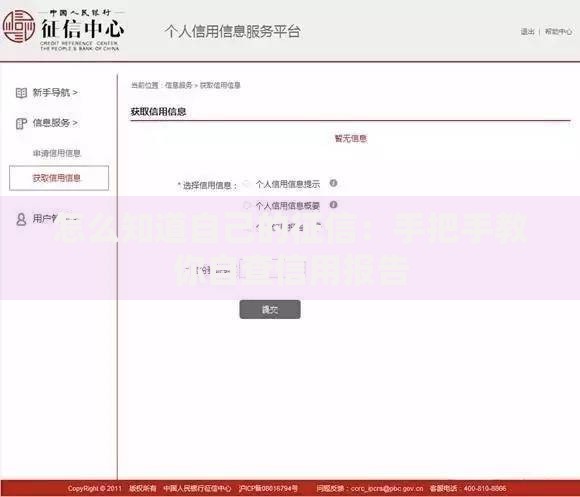Viewport: 580px width, 497px height.
Task: Open 申请信用信息 in sidebar
Action: click(x=57, y=153)
